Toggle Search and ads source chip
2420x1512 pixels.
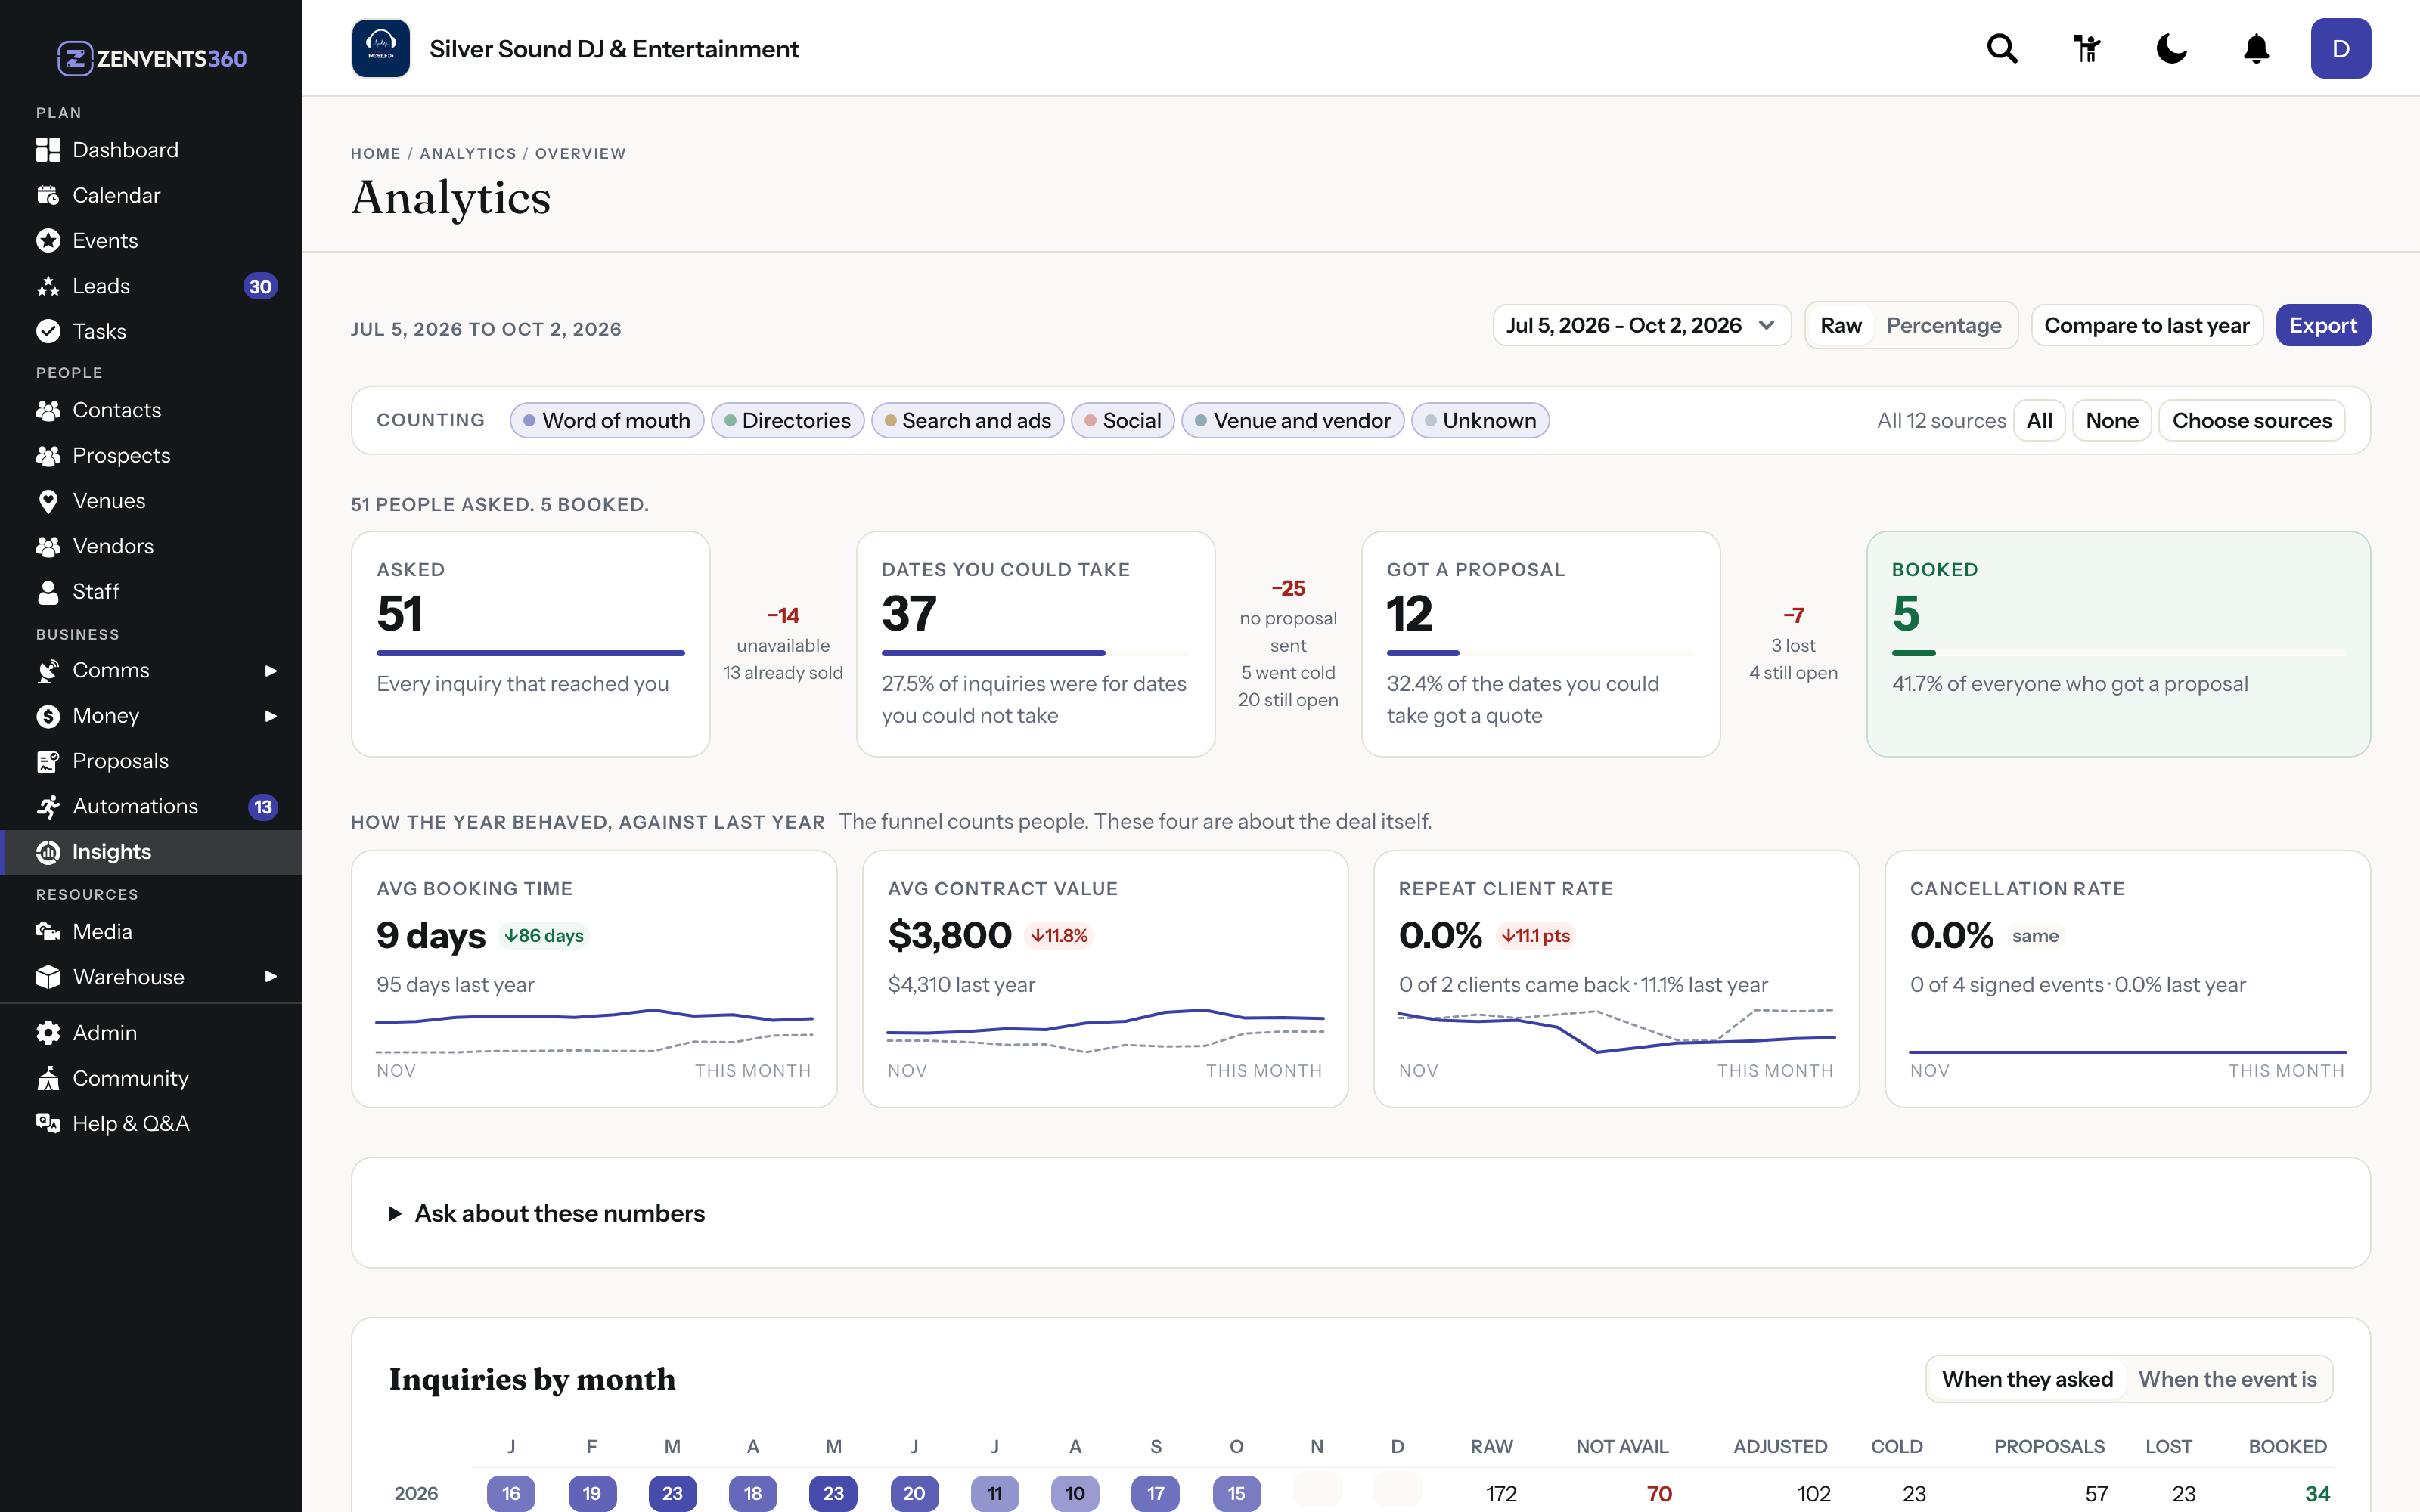[x=967, y=421]
